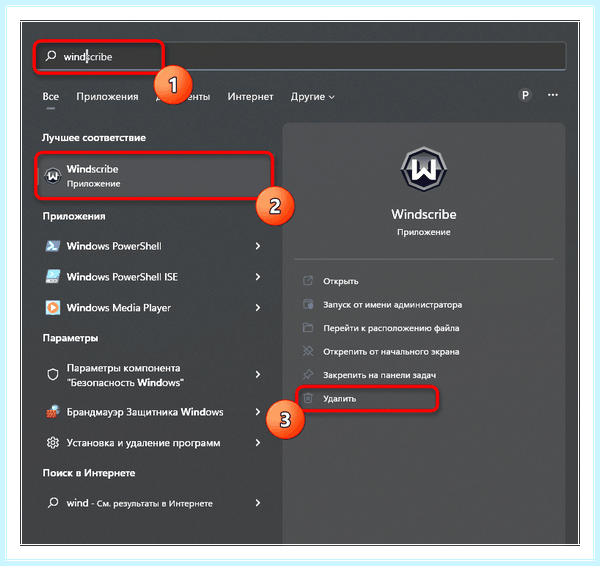Click the Windscribe title in details pane

[424, 214]
